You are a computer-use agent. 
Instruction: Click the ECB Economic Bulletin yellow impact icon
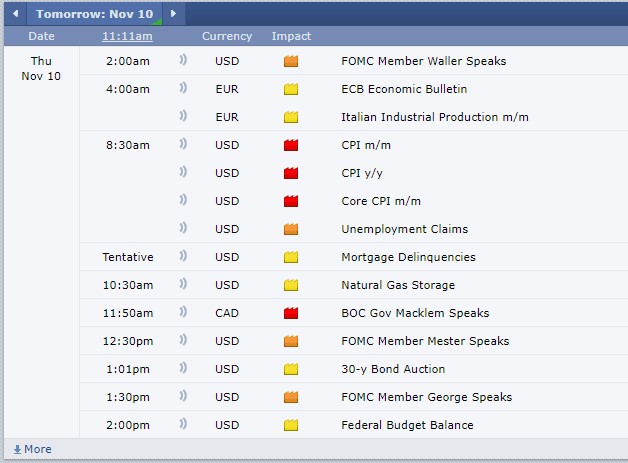coord(291,89)
